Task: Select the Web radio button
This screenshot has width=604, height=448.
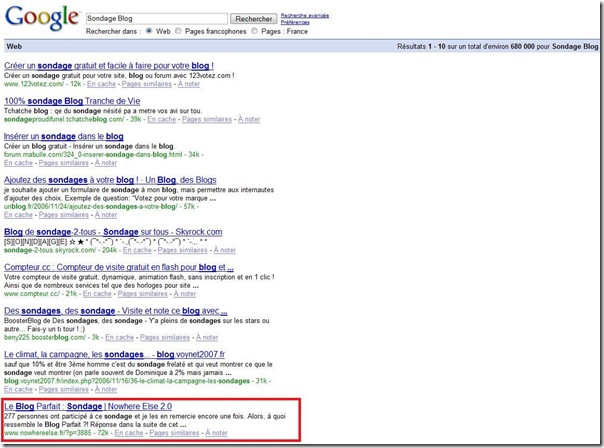Action: click(x=149, y=31)
